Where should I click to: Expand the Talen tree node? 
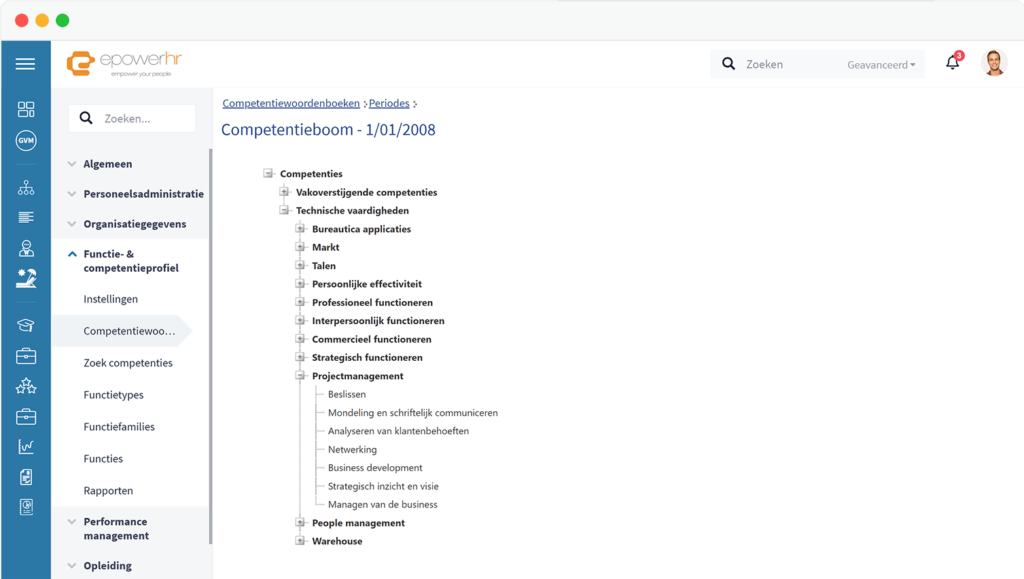pyautogui.click(x=300, y=266)
